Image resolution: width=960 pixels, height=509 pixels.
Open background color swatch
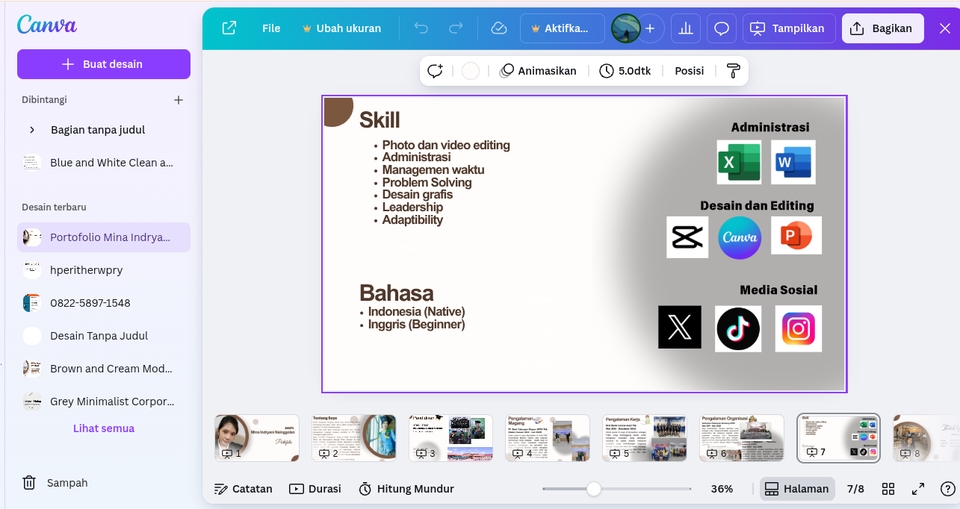tap(470, 71)
